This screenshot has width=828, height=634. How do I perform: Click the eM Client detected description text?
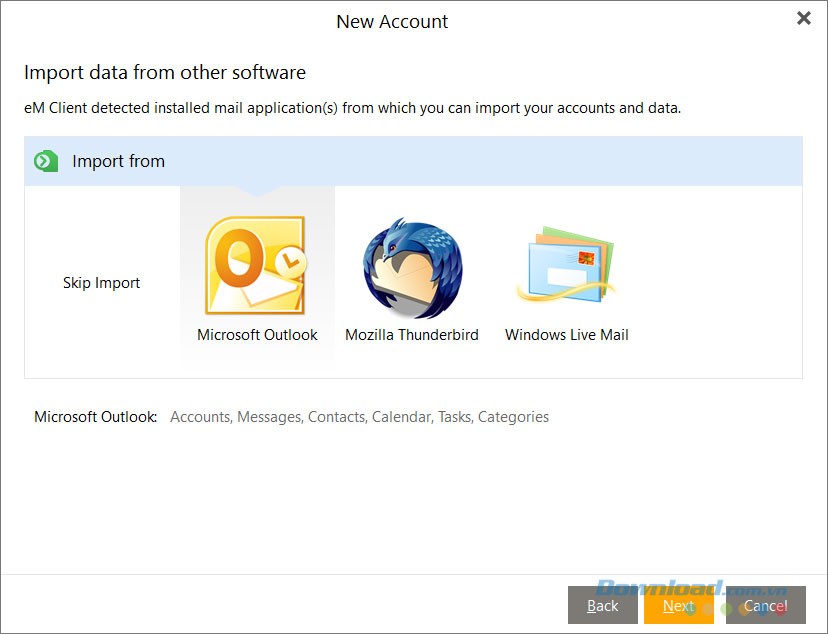352,107
